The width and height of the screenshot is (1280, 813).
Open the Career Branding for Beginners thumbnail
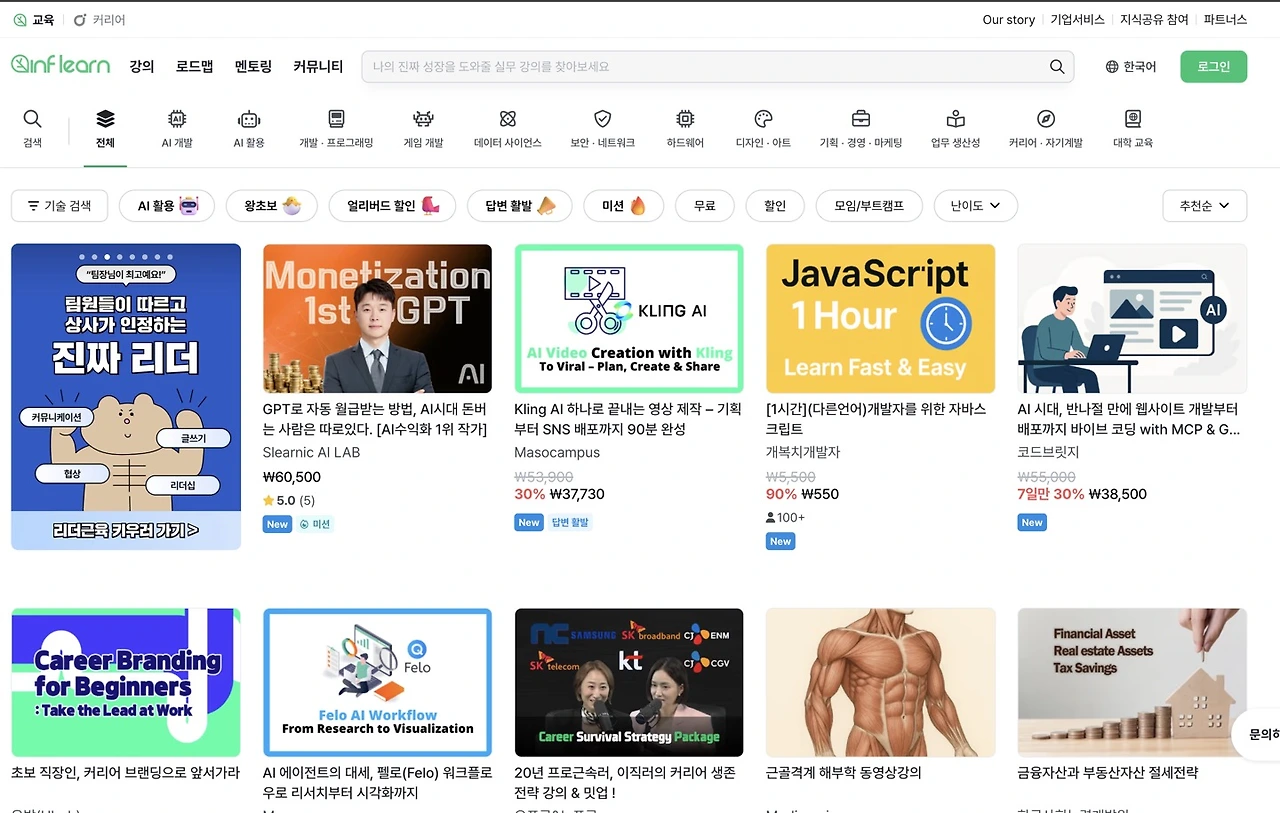126,683
